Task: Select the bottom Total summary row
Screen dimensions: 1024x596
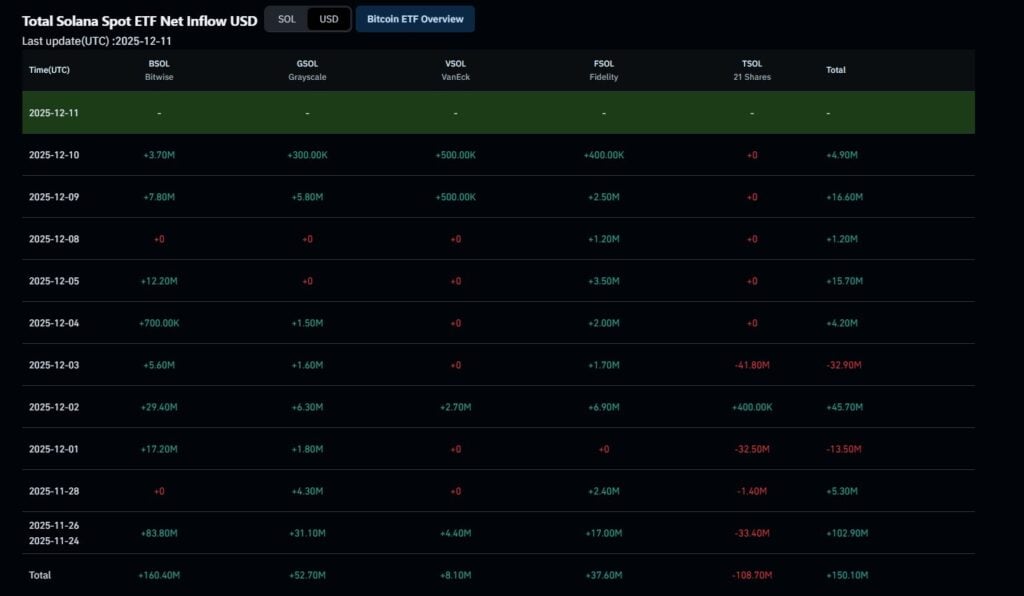Action: tap(42, 575)
